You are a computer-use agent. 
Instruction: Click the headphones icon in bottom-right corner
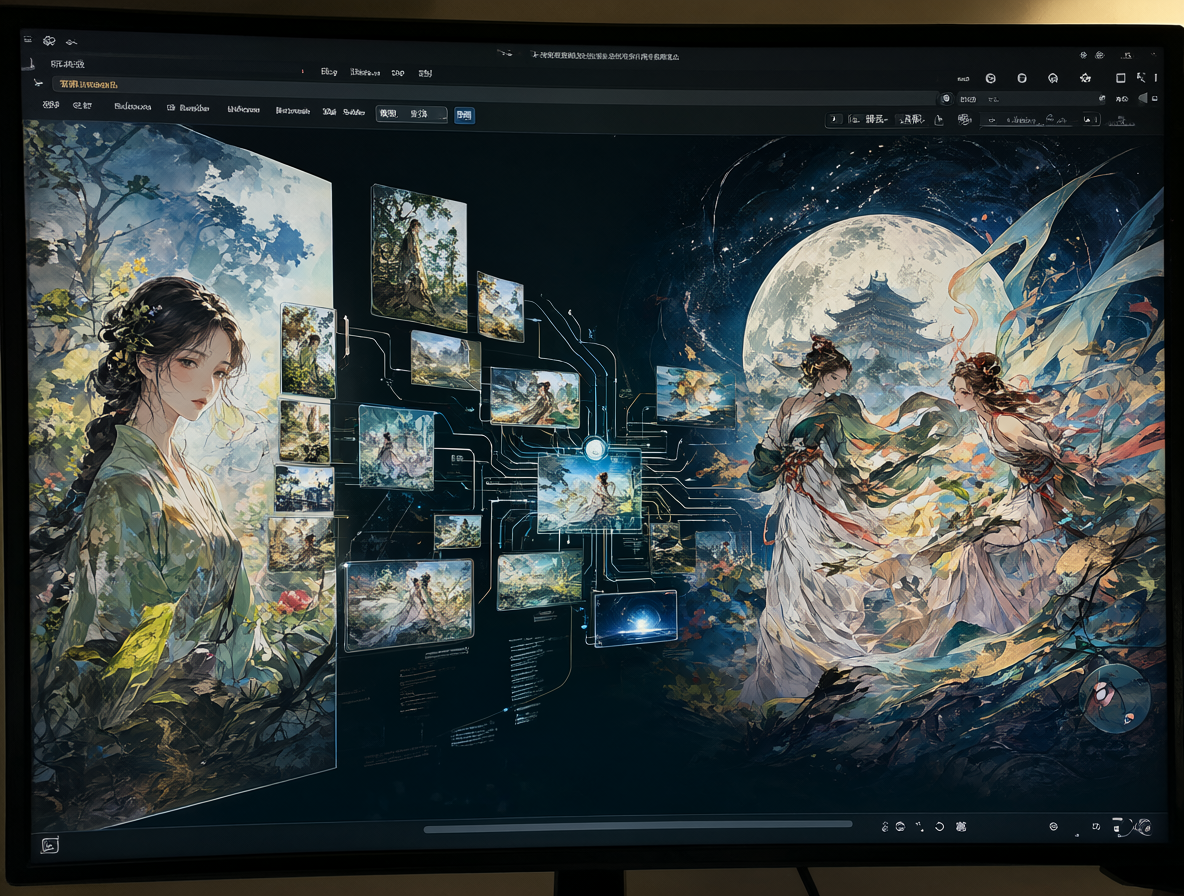click(x=1142, y=827)
